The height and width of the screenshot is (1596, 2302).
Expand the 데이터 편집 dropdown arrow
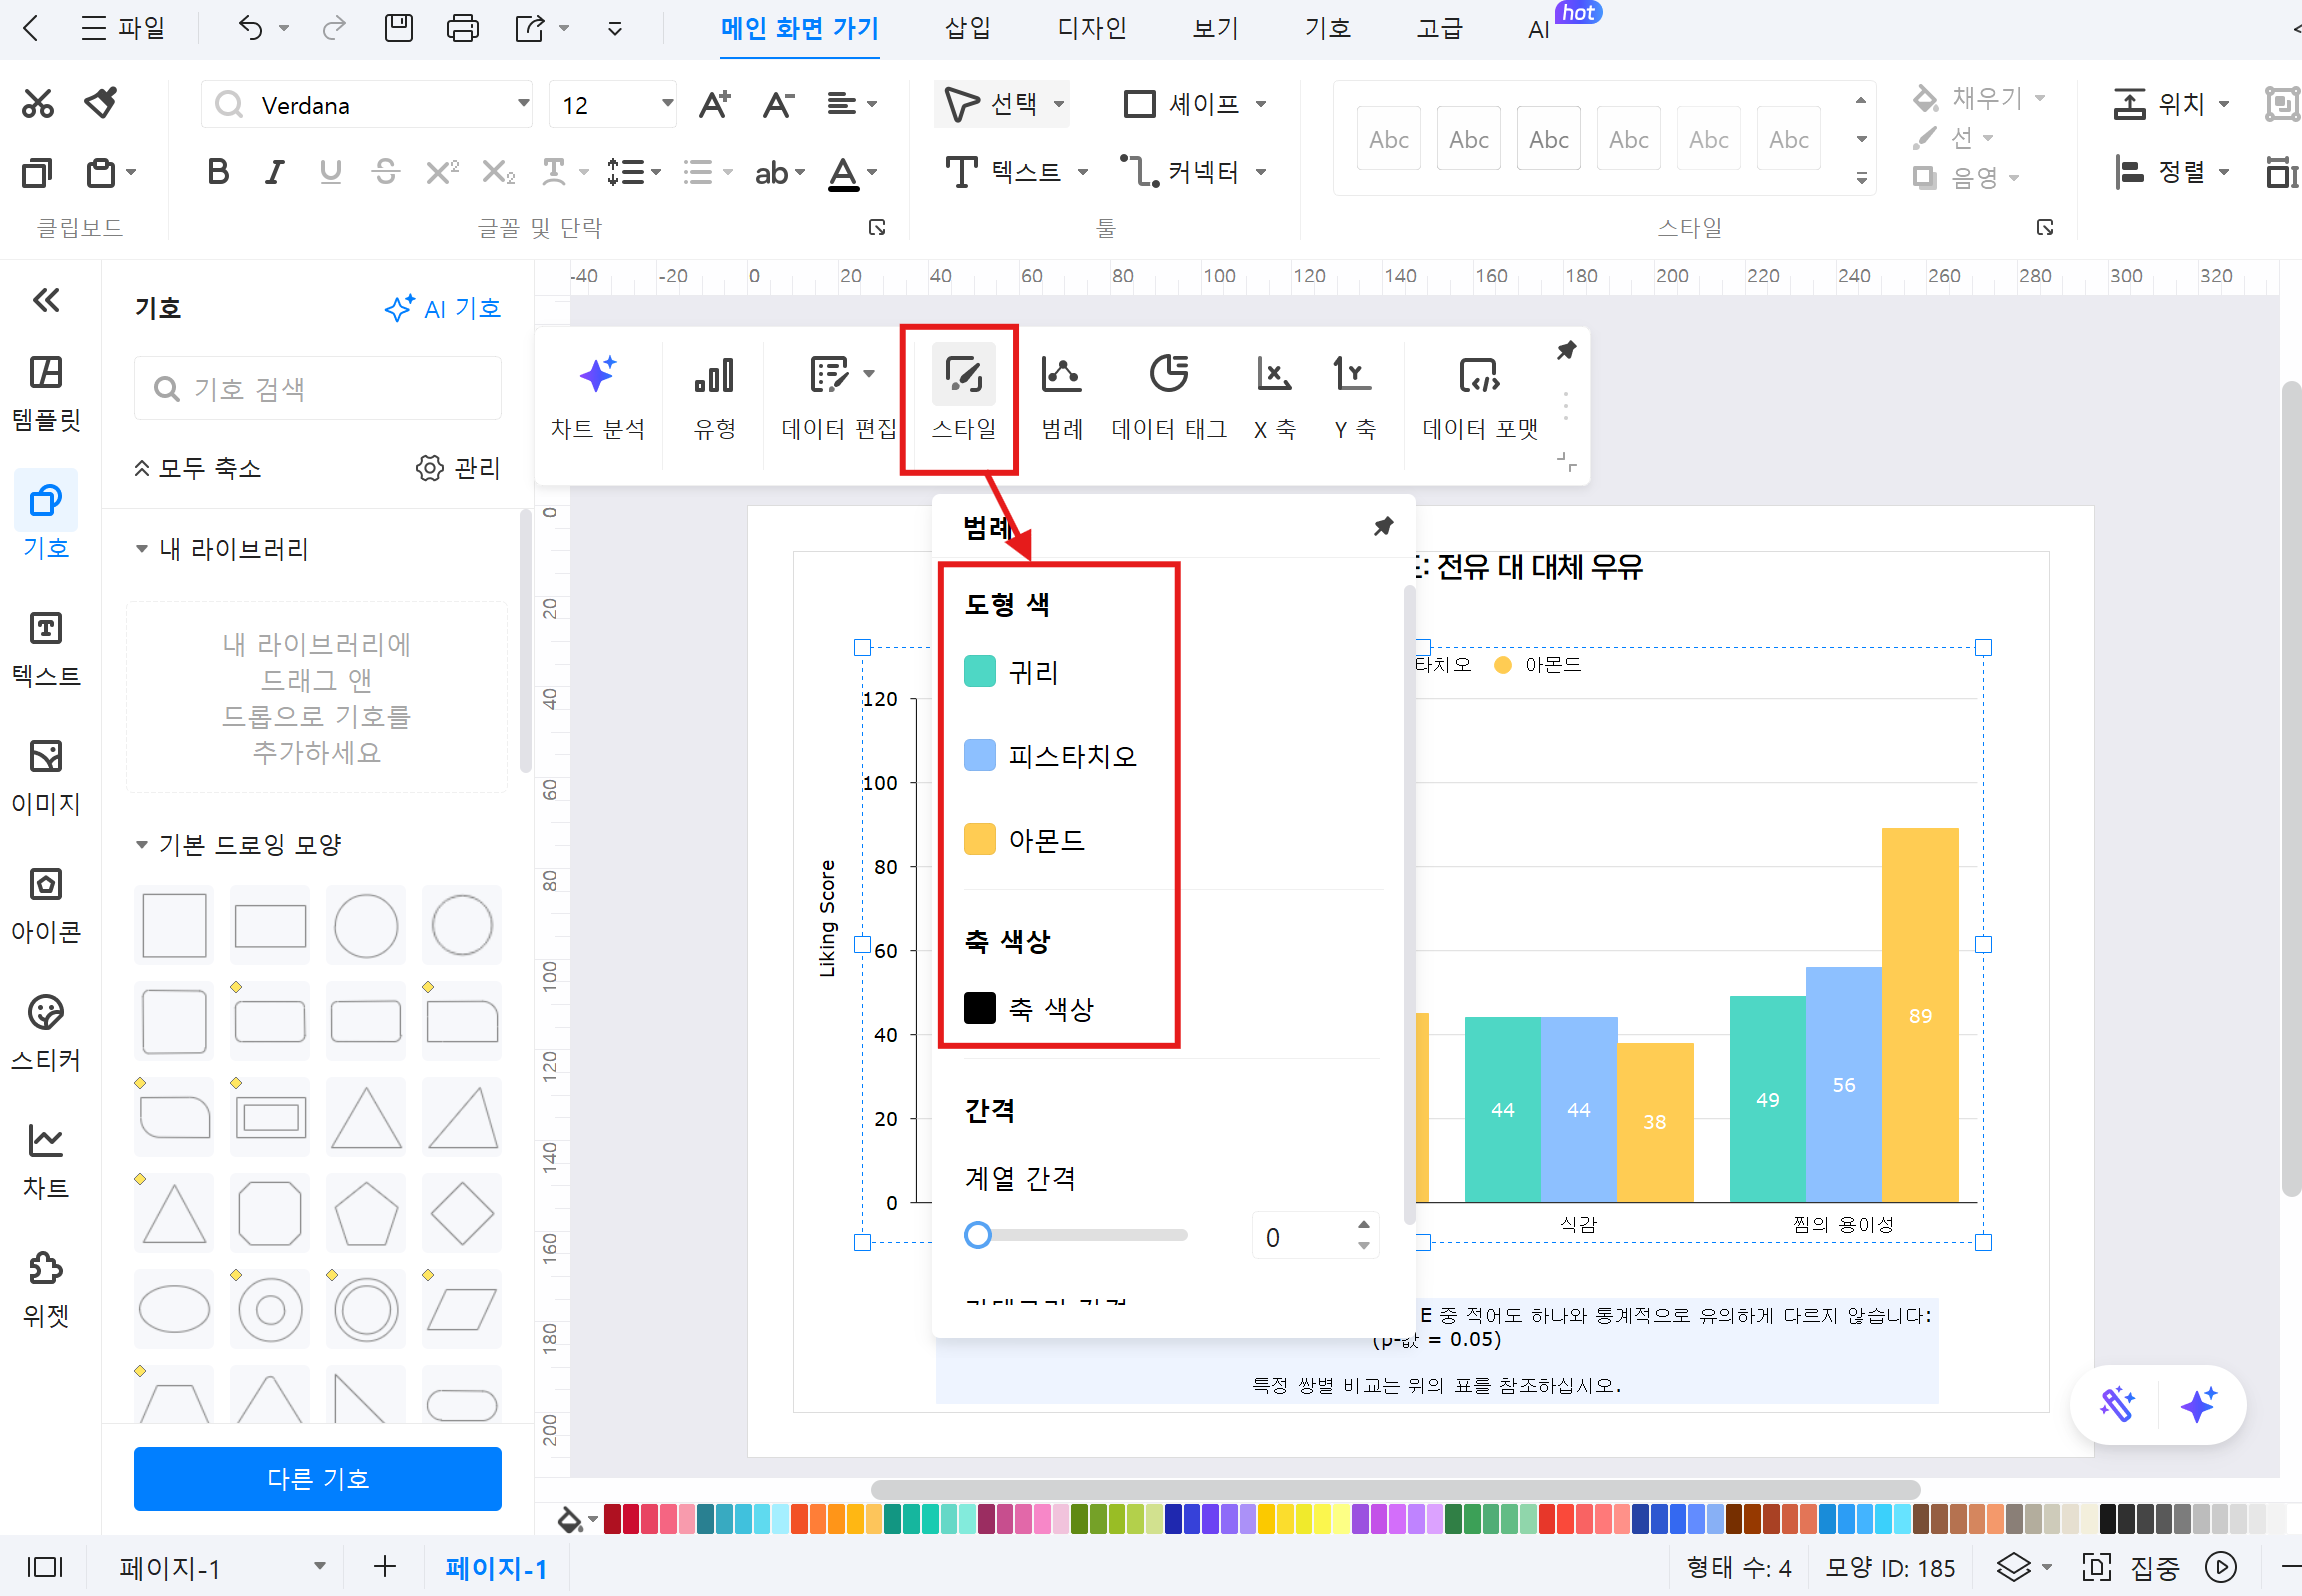[x=869, y=375]
